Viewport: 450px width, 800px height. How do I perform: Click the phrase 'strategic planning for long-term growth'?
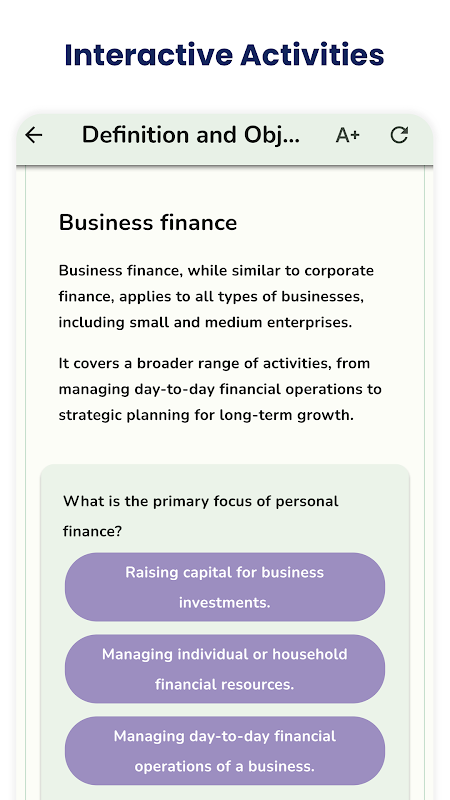click(x=206, y=415)
